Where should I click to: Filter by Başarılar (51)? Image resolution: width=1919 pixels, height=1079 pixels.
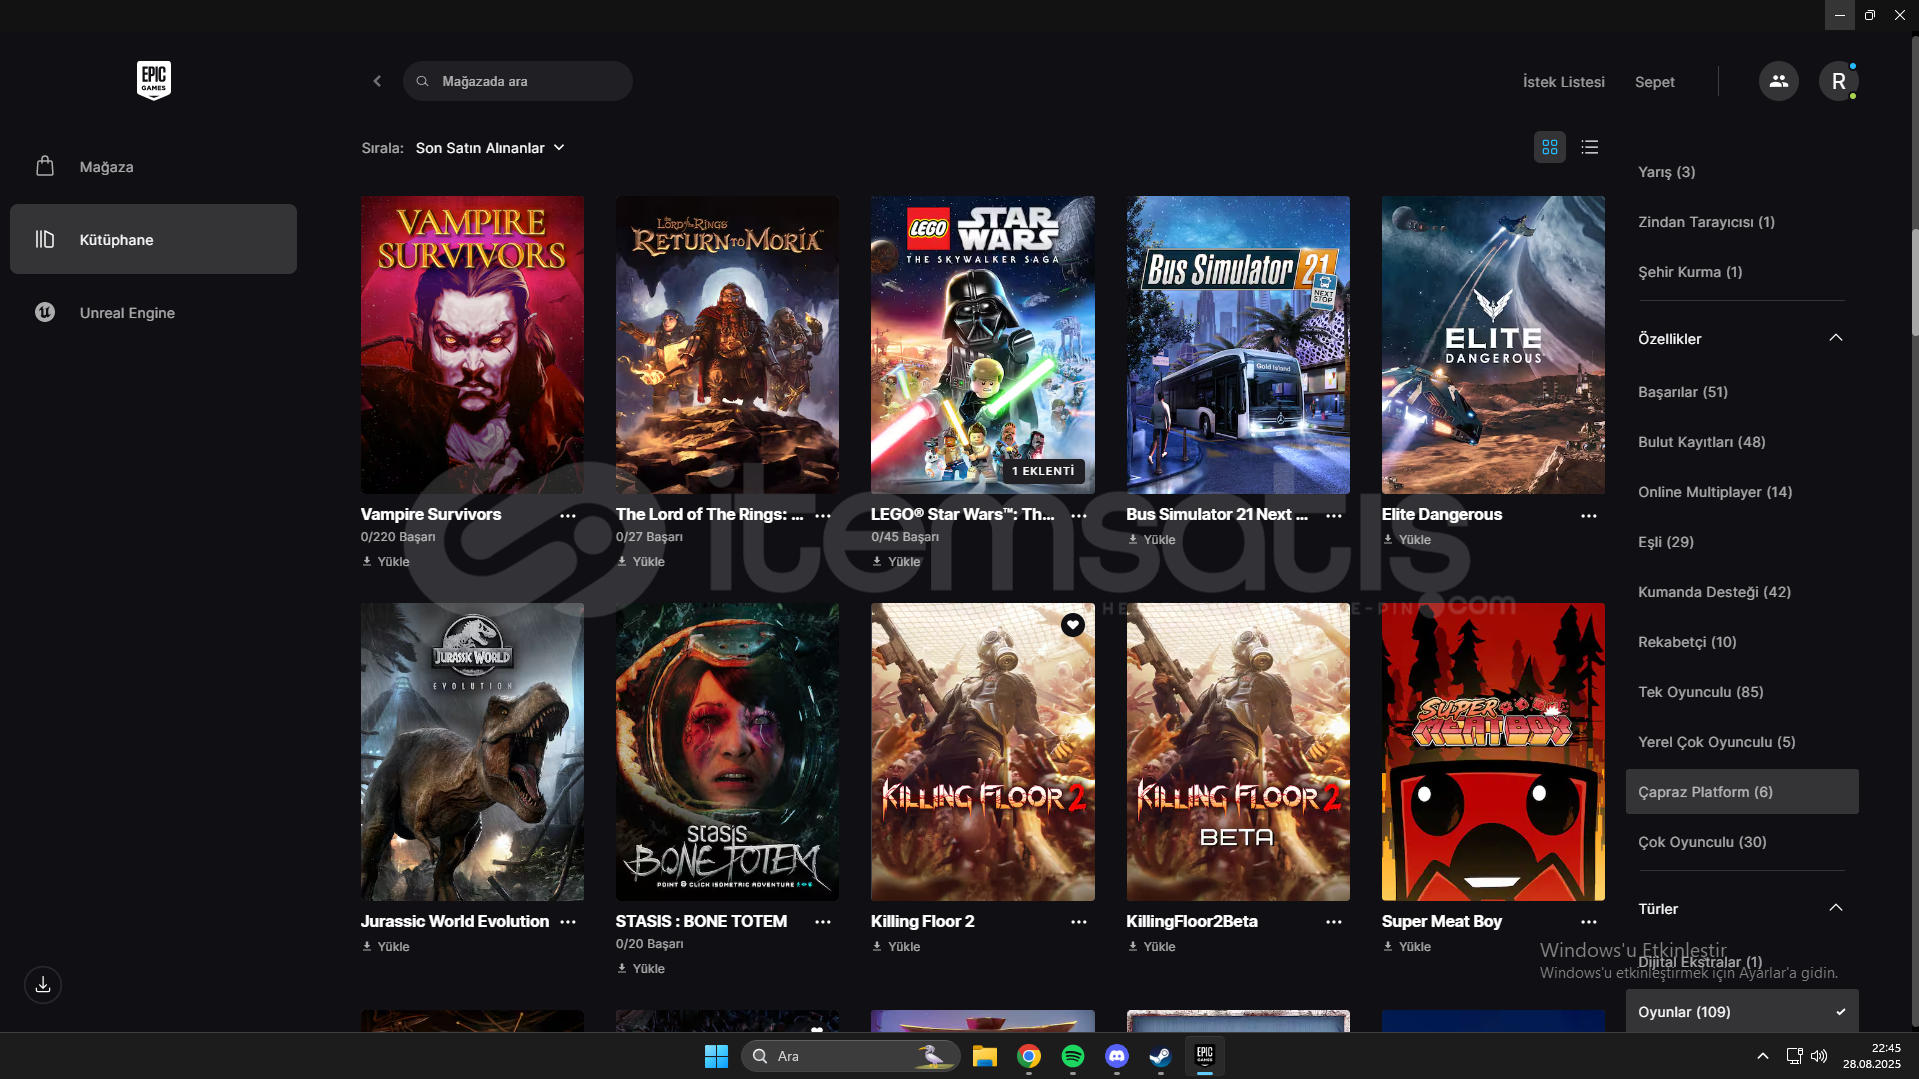click(1741, 392)
